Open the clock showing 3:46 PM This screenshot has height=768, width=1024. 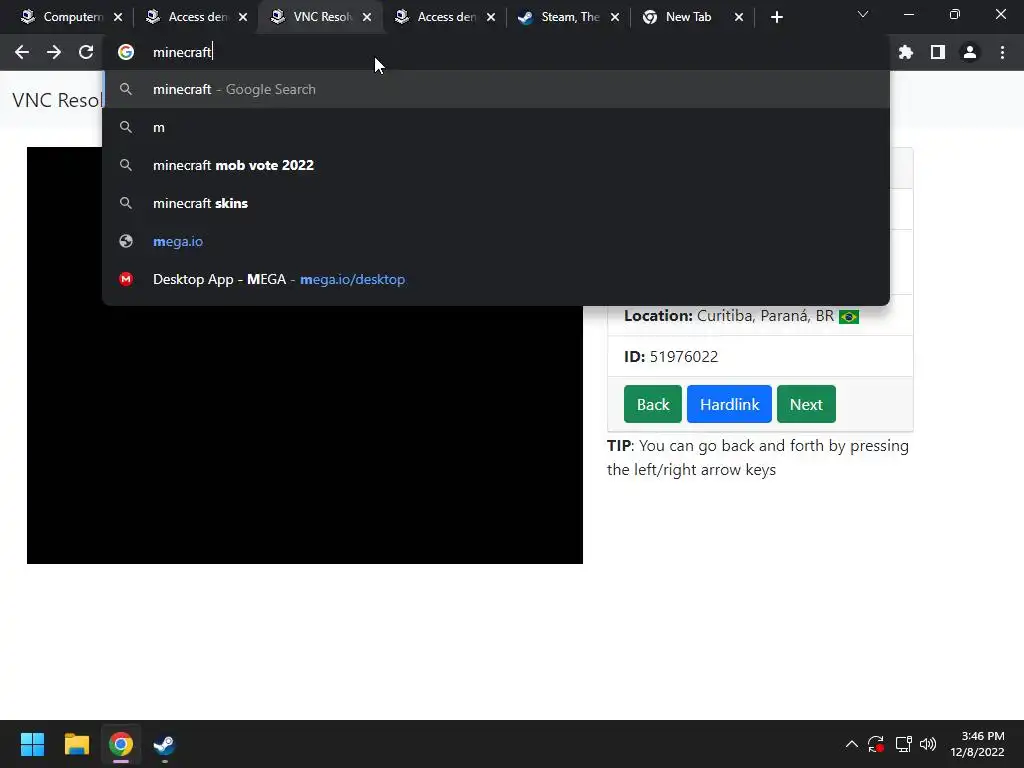click(x=977, y=744)
